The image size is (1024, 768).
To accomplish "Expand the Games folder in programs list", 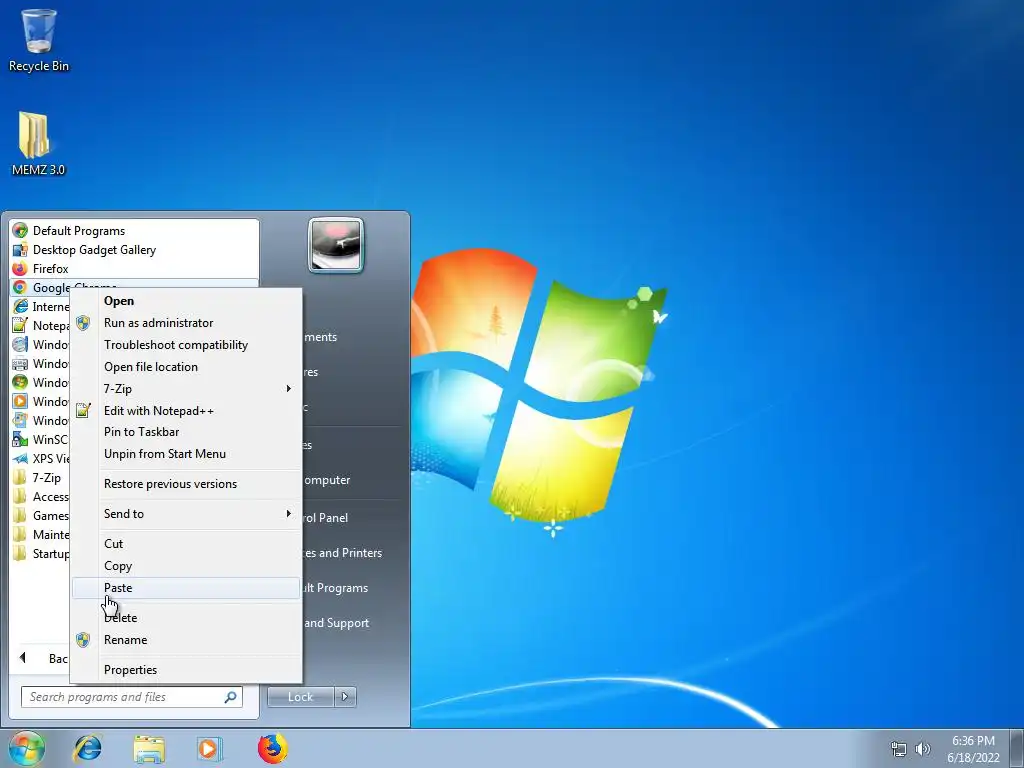I will (x=40, y=515).
